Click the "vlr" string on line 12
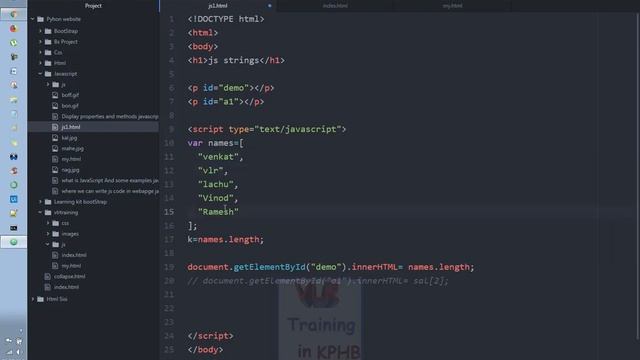 211,171
